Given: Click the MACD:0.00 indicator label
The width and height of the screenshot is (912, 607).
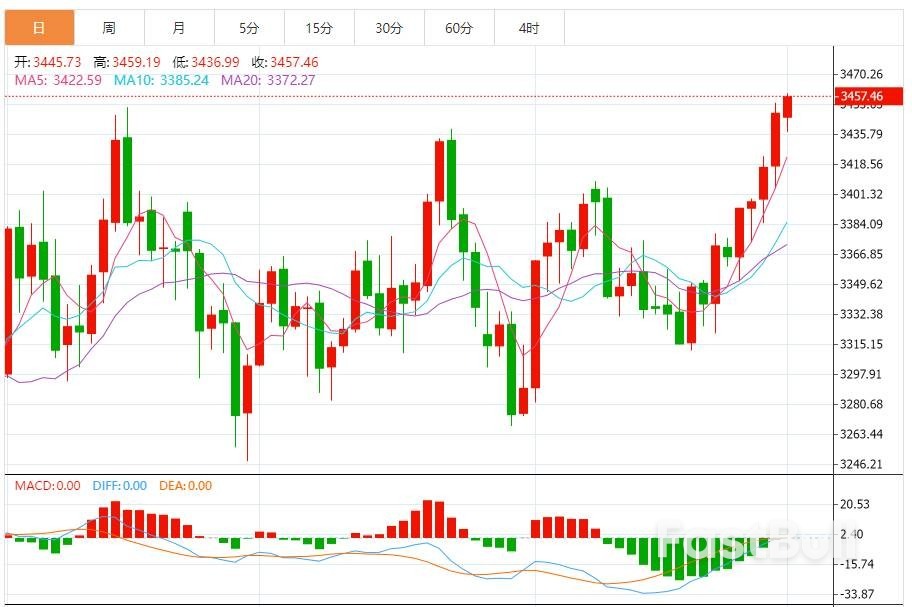Looking at the screenshot, I should click(47, 486).
